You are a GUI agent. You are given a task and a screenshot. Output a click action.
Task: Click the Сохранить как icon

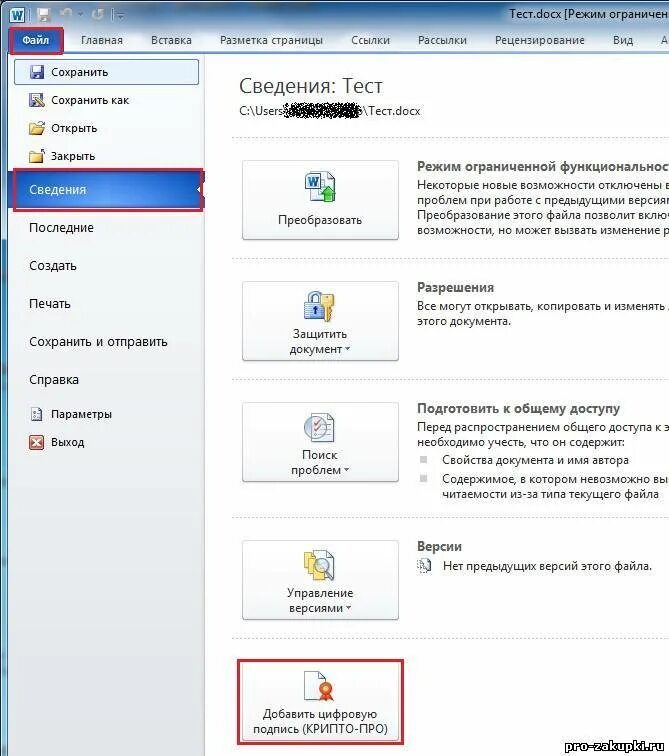[37, 100]
